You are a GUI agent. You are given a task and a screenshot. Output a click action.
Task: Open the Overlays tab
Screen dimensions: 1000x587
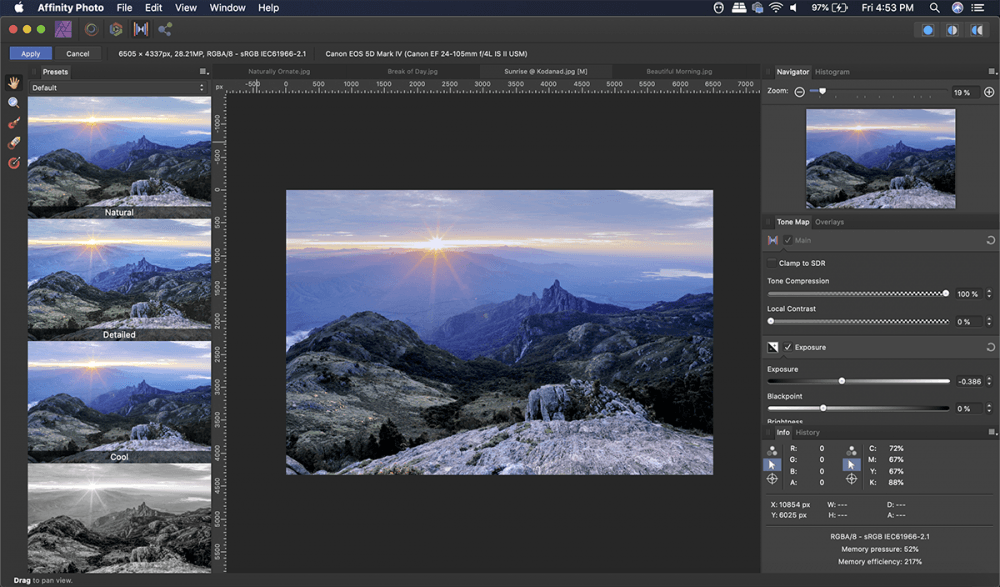tap(830, 222)
